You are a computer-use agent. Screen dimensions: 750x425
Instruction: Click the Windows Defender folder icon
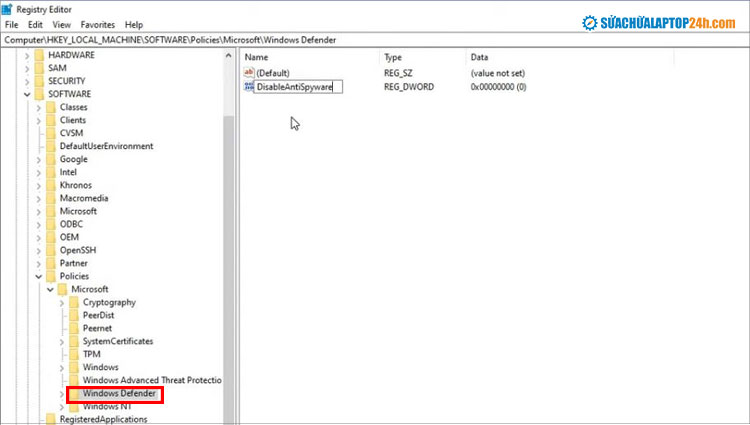click(x=74, y=394)
